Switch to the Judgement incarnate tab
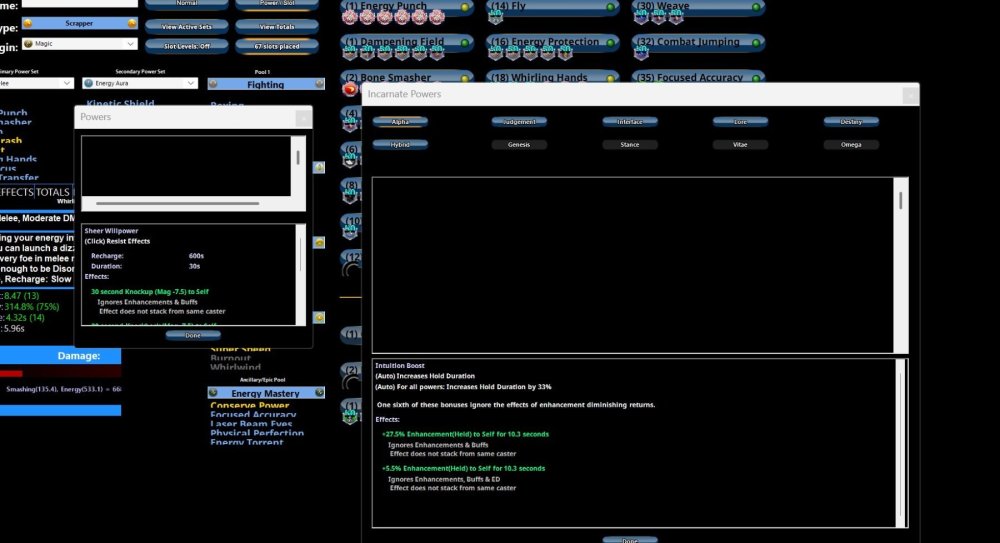 click(x=519, y=122)
